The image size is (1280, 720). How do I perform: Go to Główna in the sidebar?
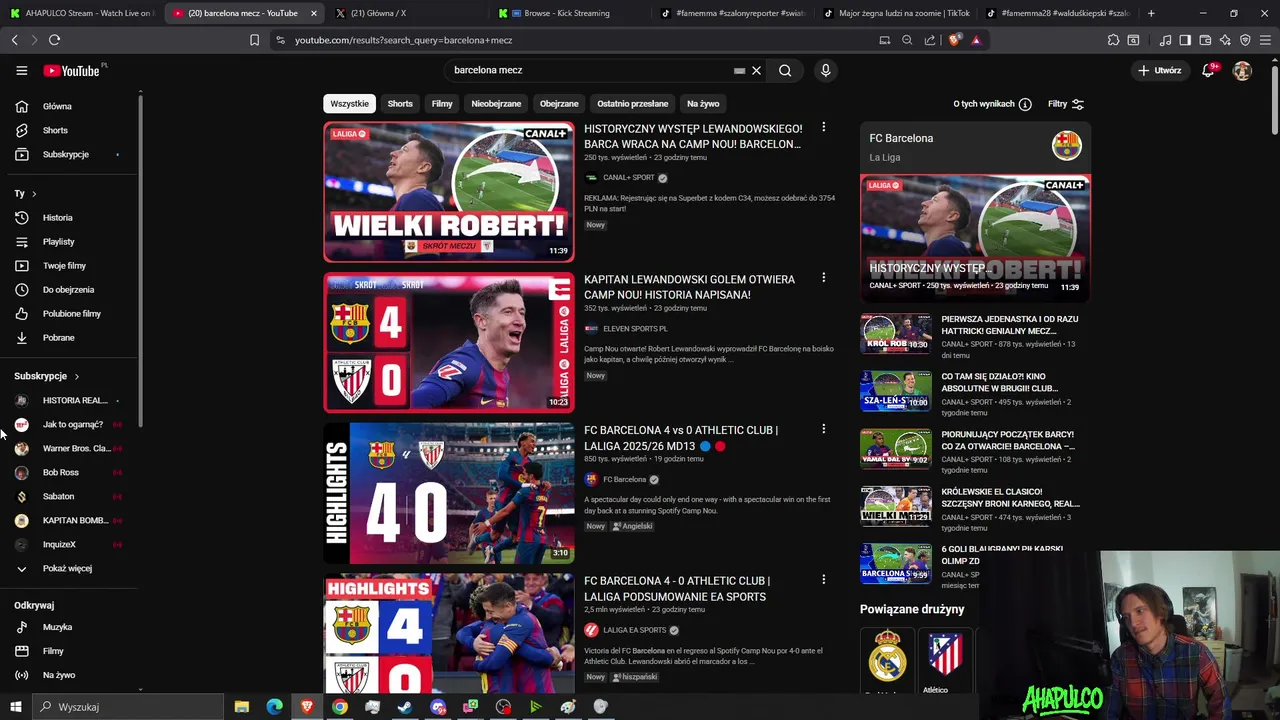70,106
